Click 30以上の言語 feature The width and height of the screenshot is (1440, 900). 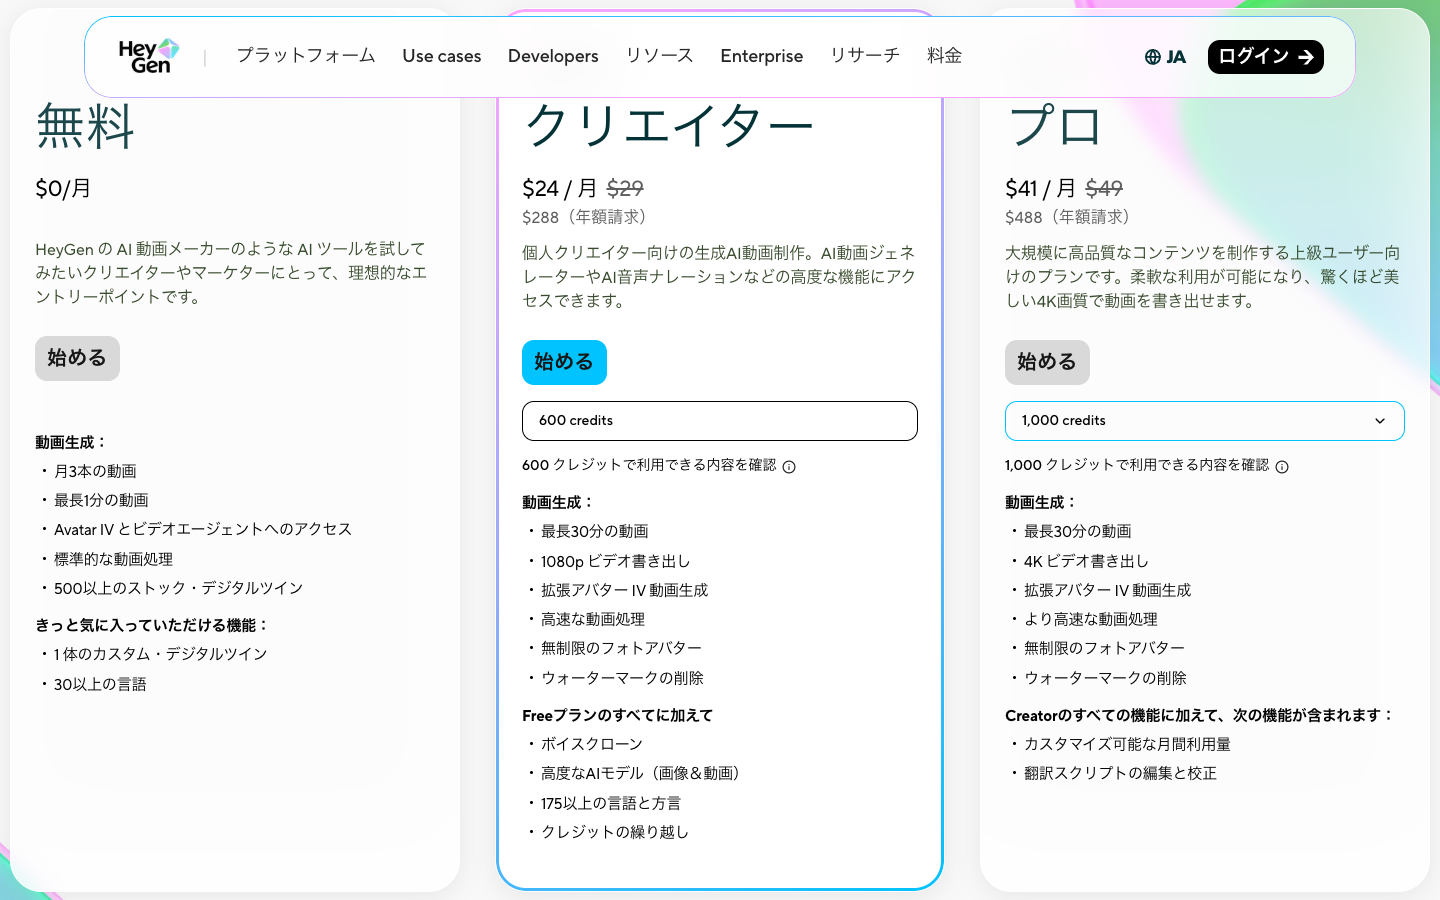point(100,684)
